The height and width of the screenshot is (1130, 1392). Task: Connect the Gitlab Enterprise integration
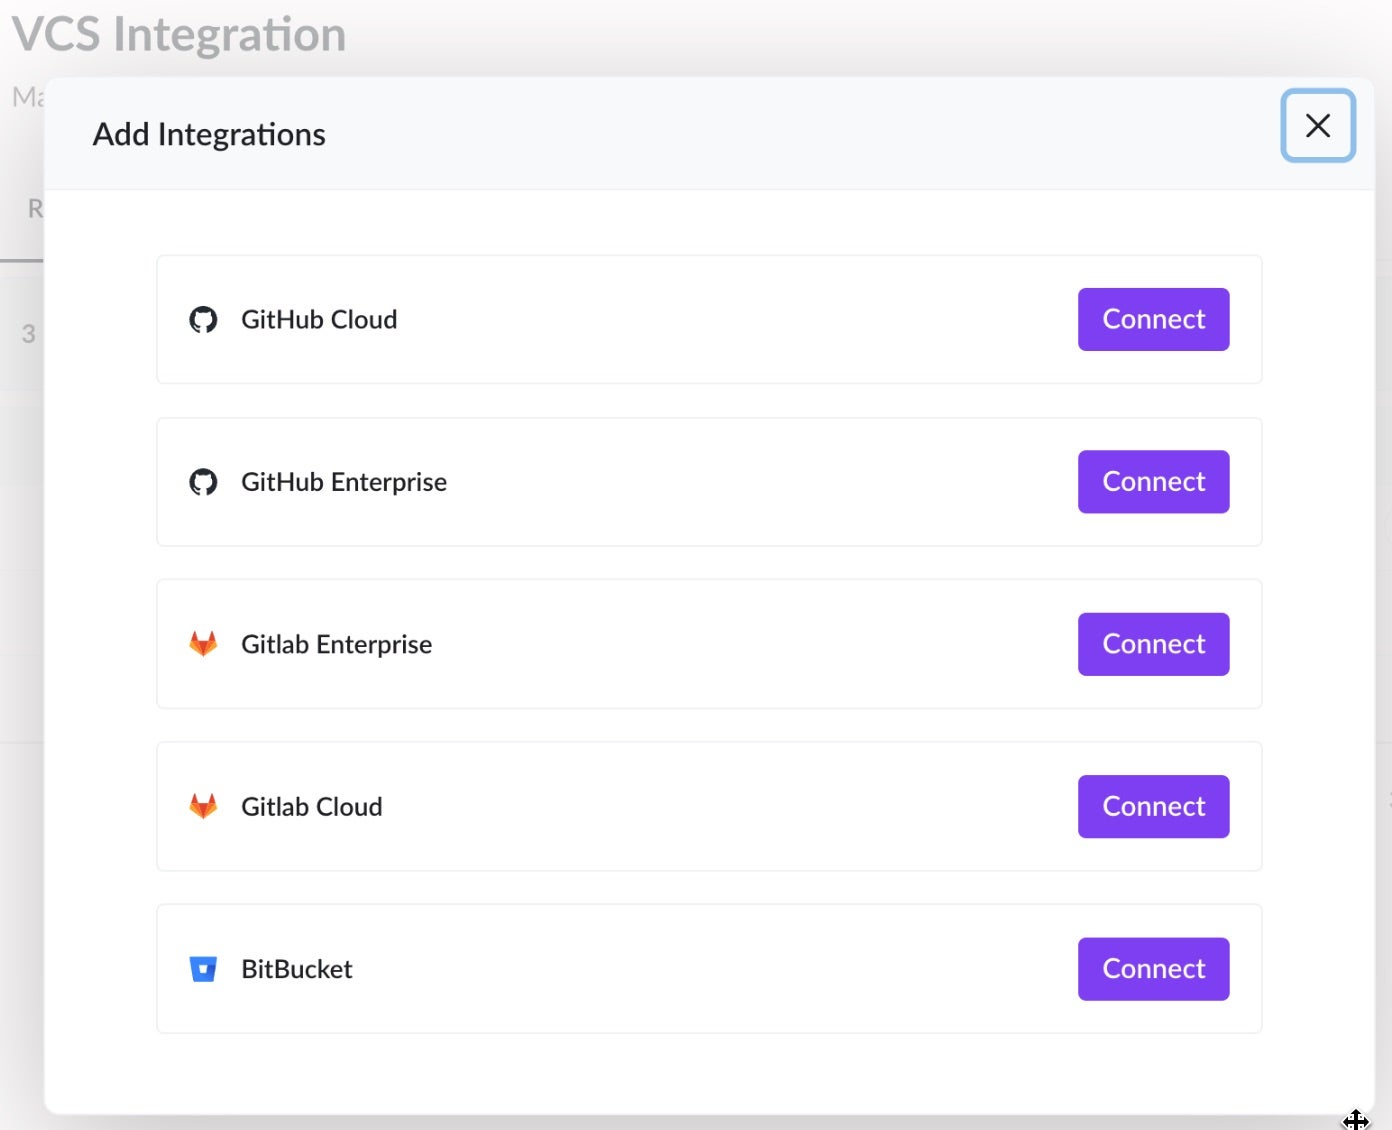[x=1153, y=644]
